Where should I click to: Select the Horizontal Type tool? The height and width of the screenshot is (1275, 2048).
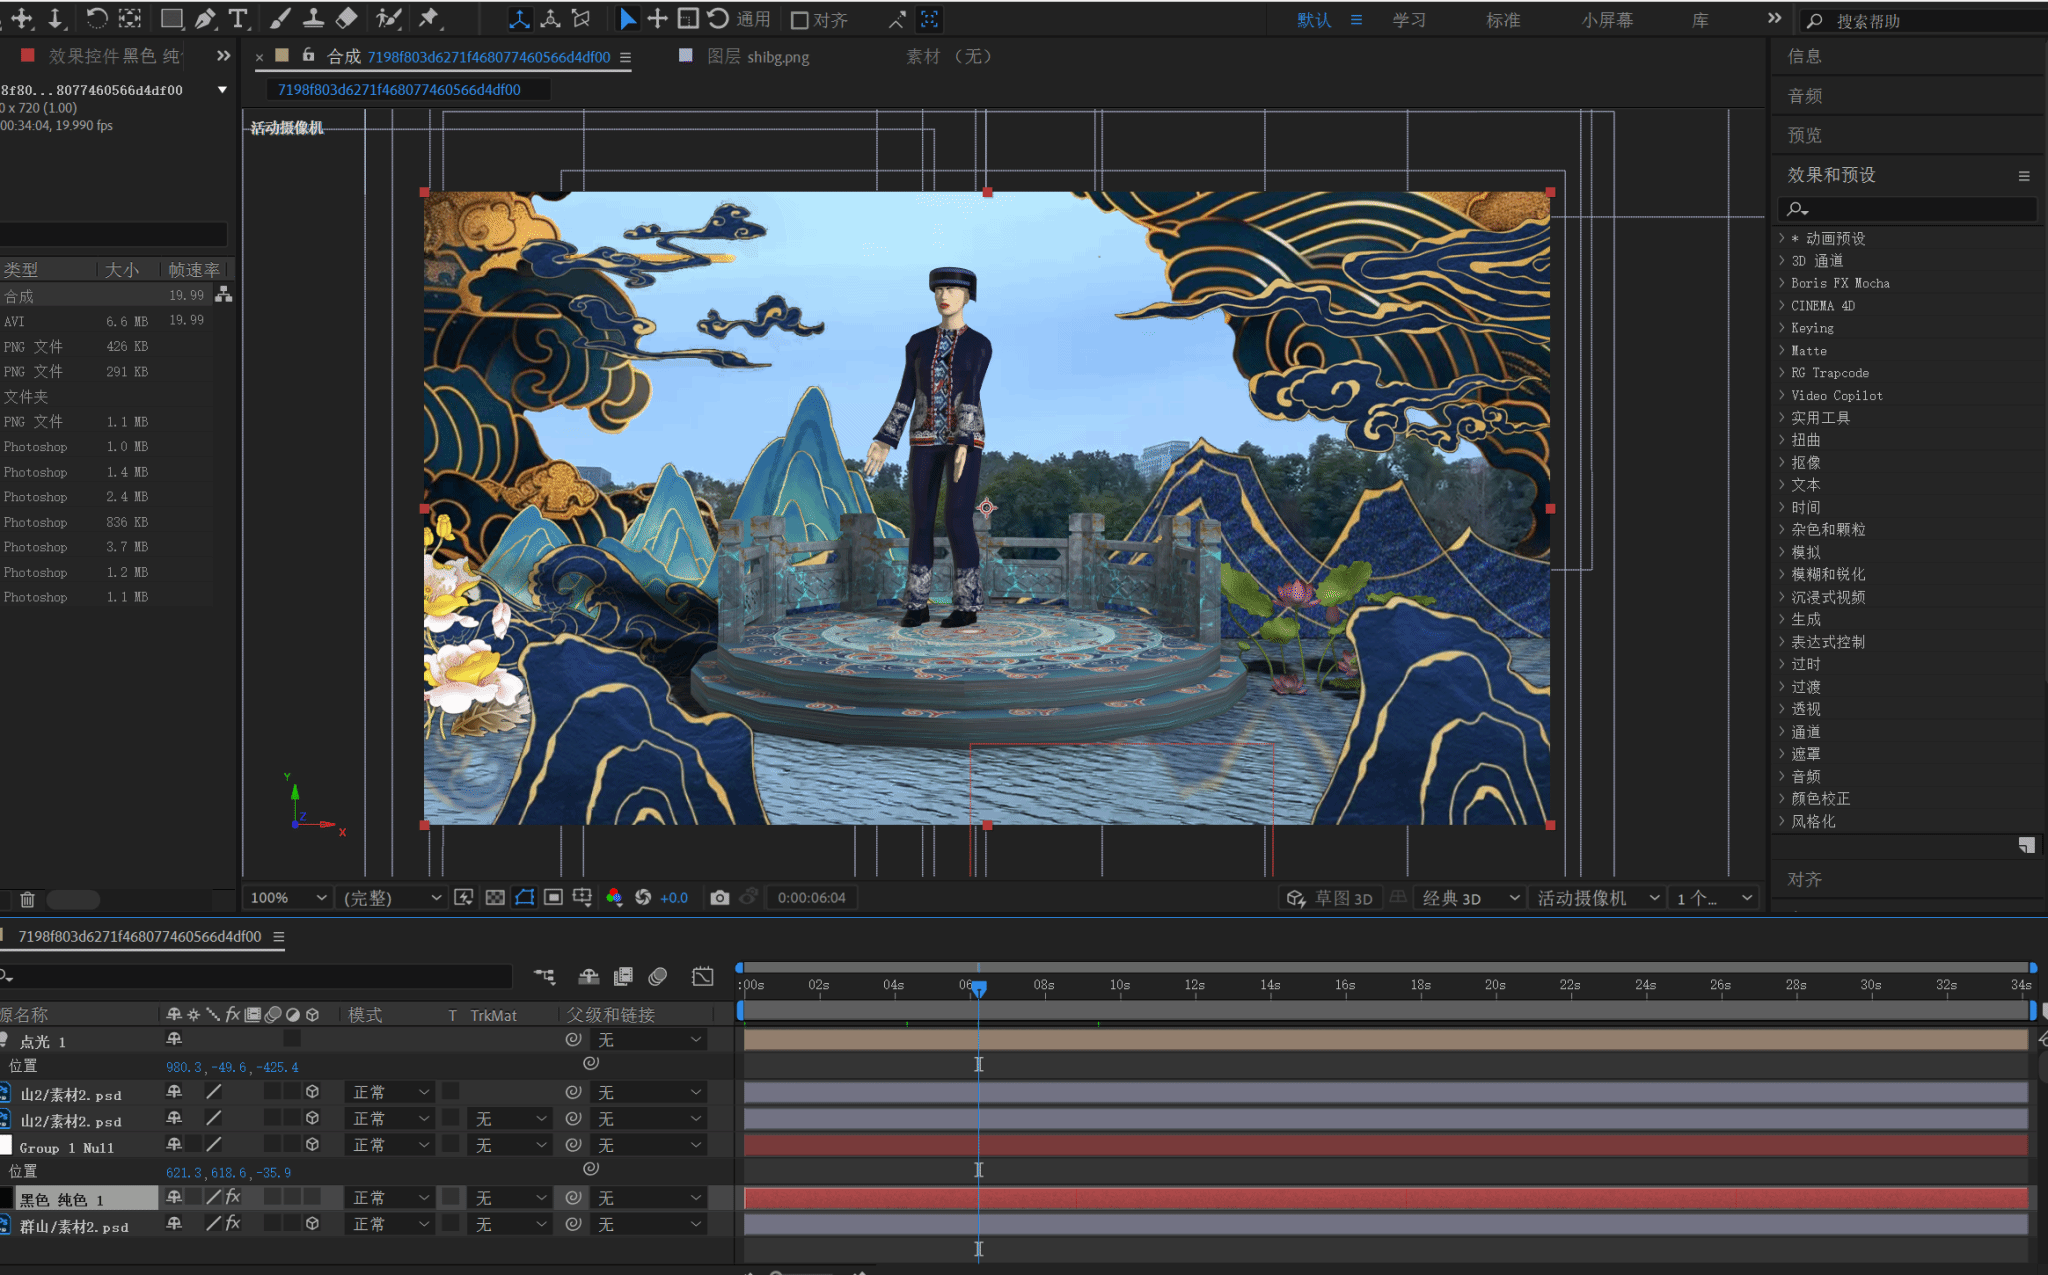click(x=238, y=18)
